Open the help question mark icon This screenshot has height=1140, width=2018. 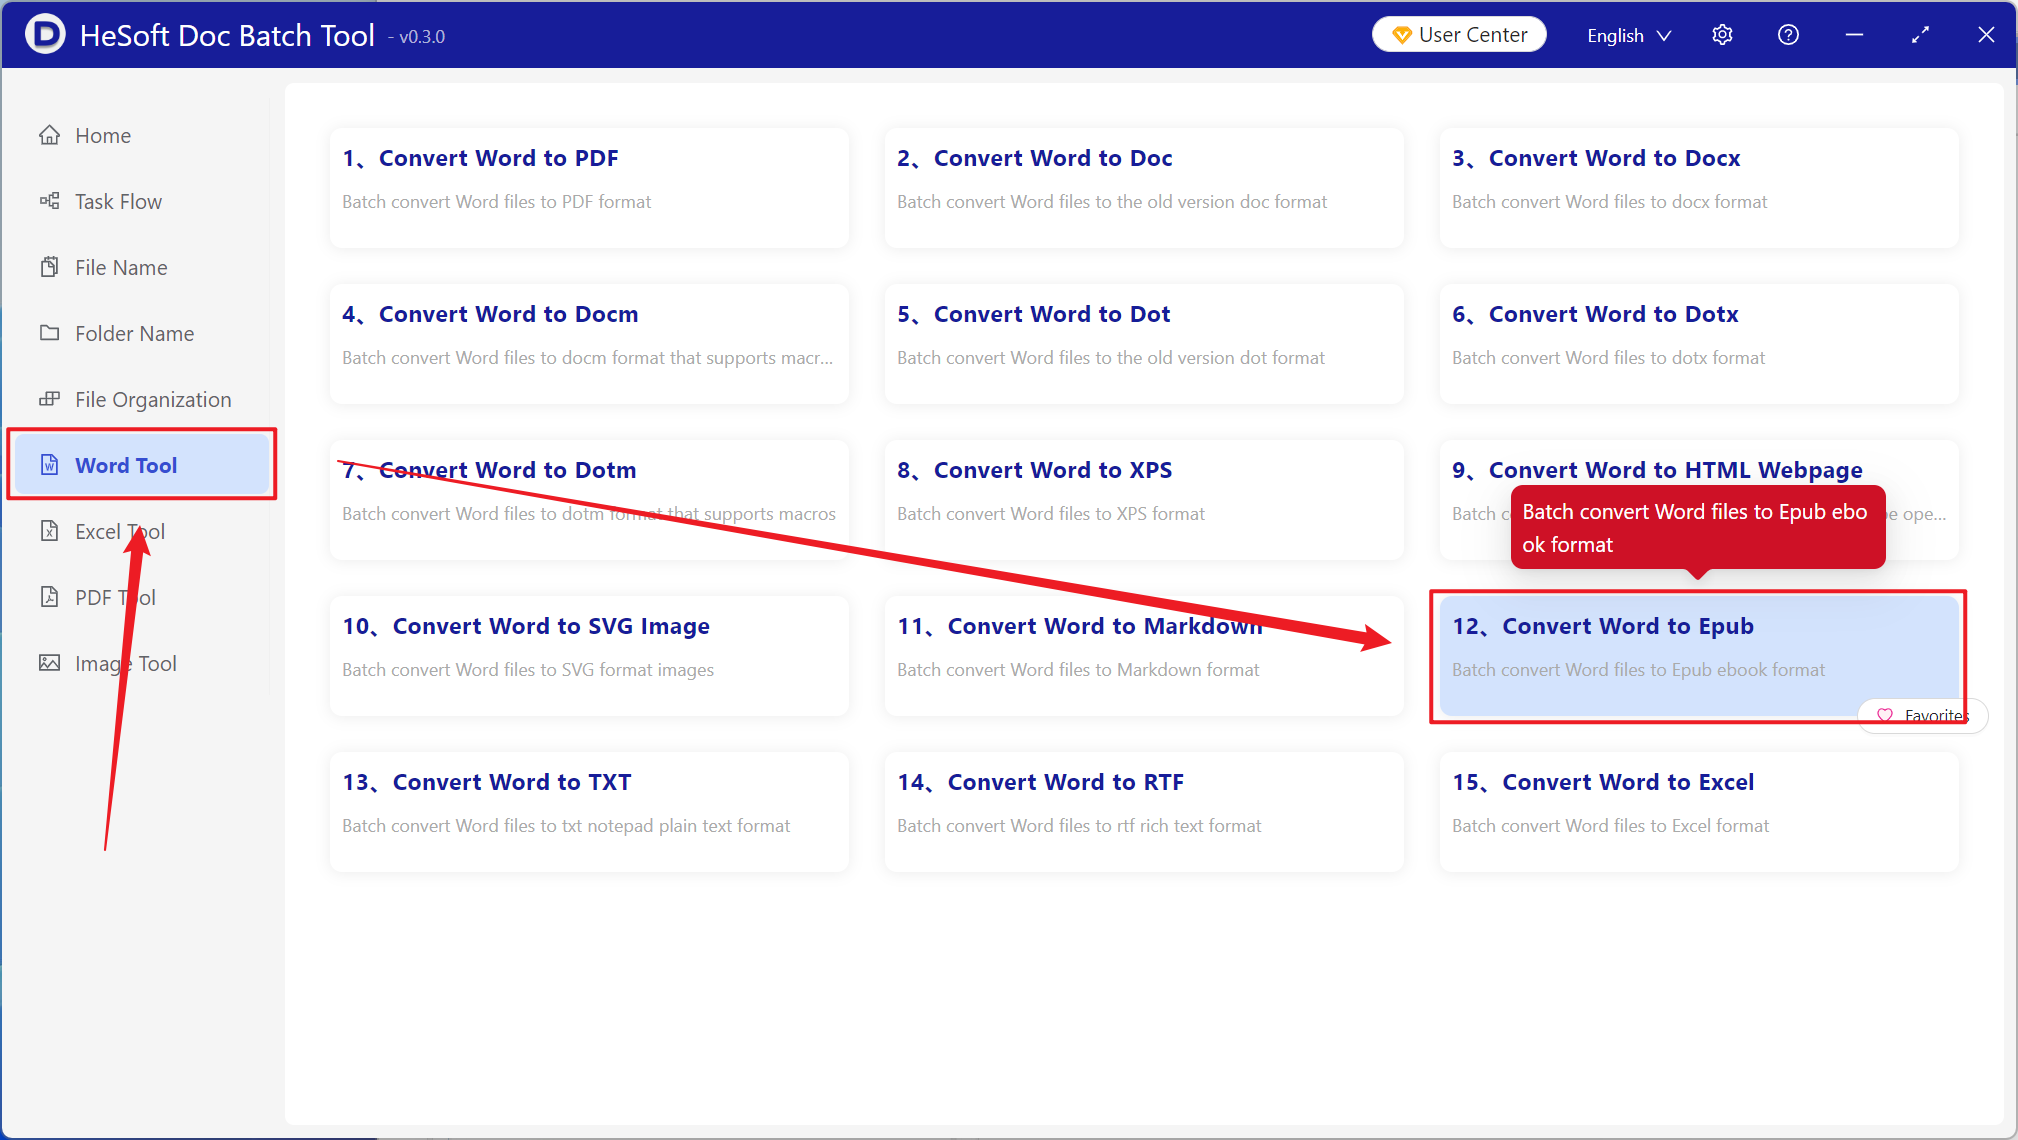[x=1788, y=35]
